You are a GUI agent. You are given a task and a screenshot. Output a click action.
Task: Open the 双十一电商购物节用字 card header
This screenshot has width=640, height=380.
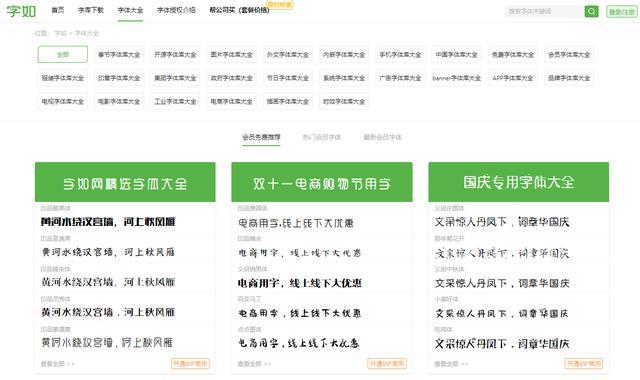(322, 182)
